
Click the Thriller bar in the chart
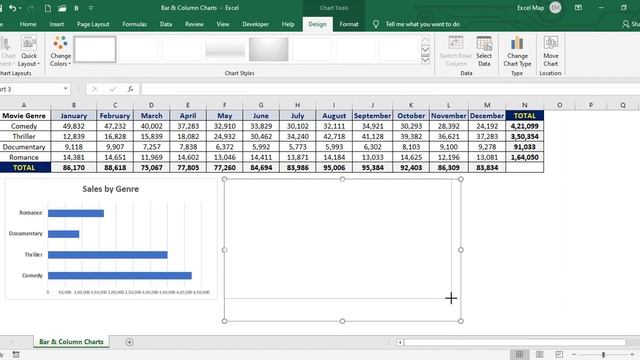point(107,255)
